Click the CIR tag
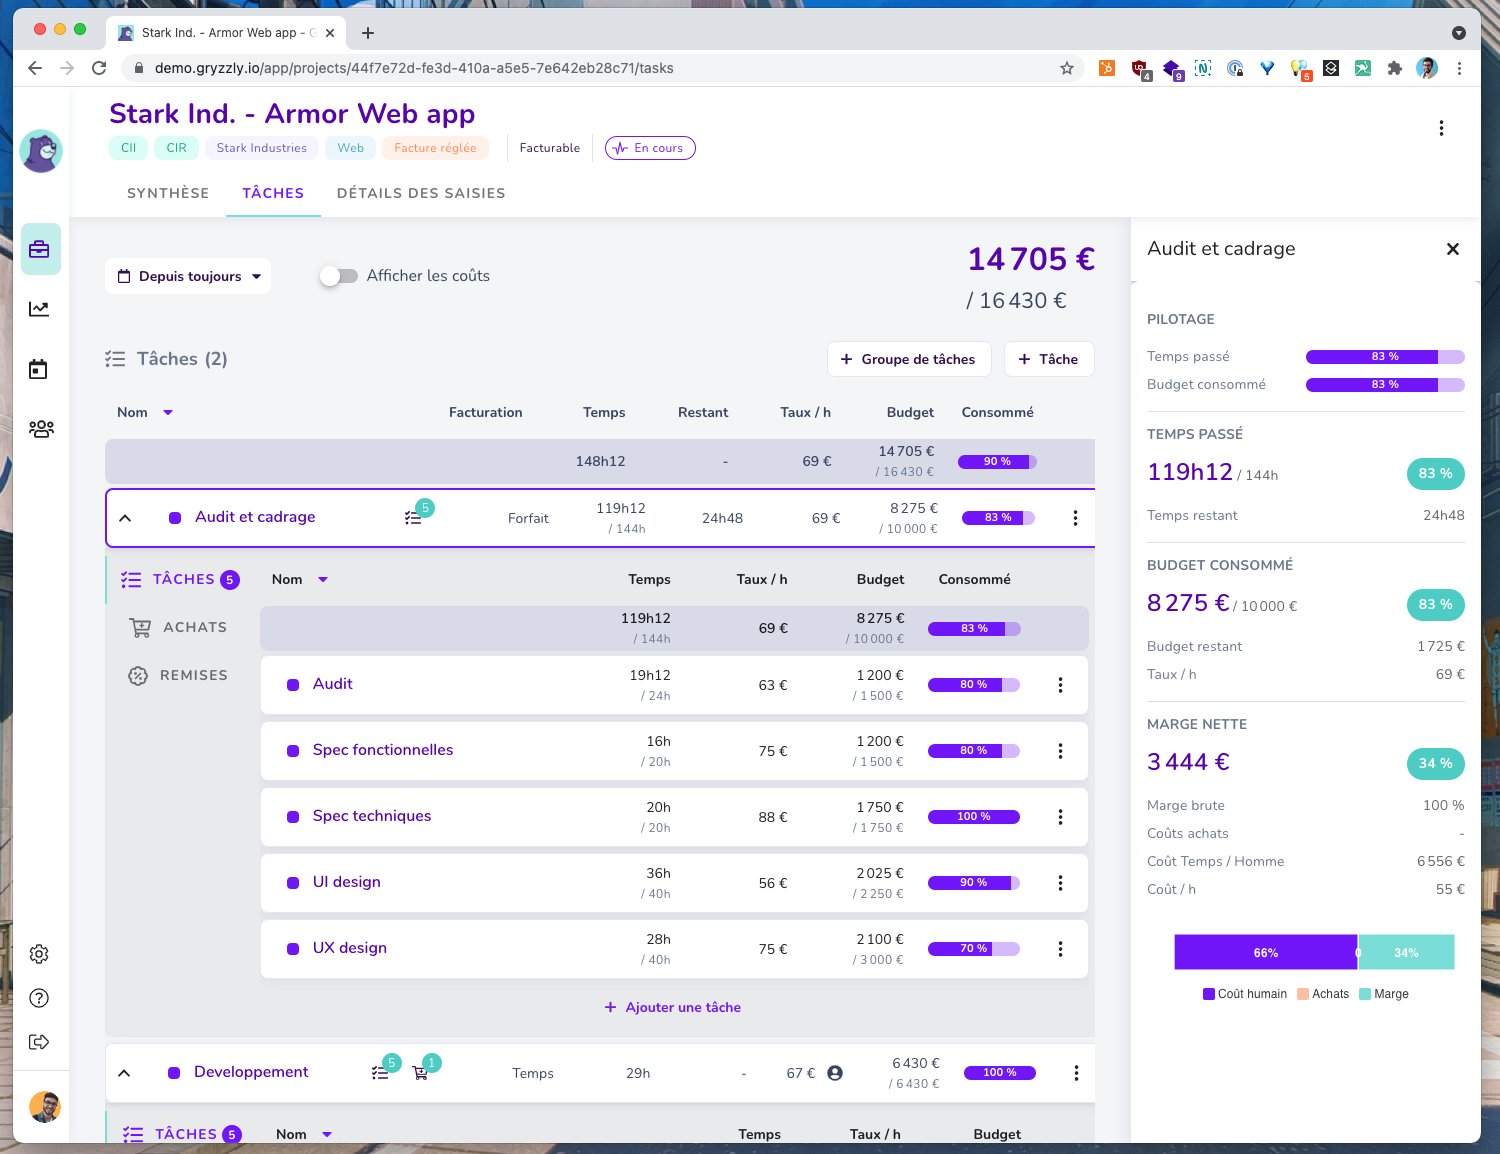Image resolution: width=1500 pixels, height=1154 pixels. [x=176, y=148]
